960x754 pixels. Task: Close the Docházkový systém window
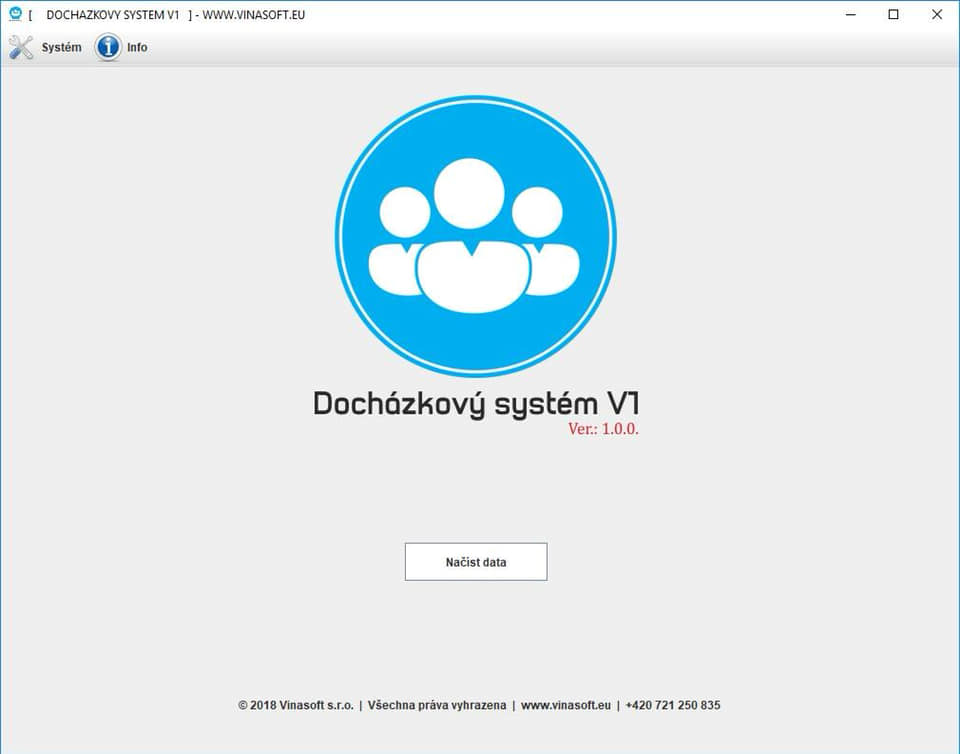tap(937, 15)
